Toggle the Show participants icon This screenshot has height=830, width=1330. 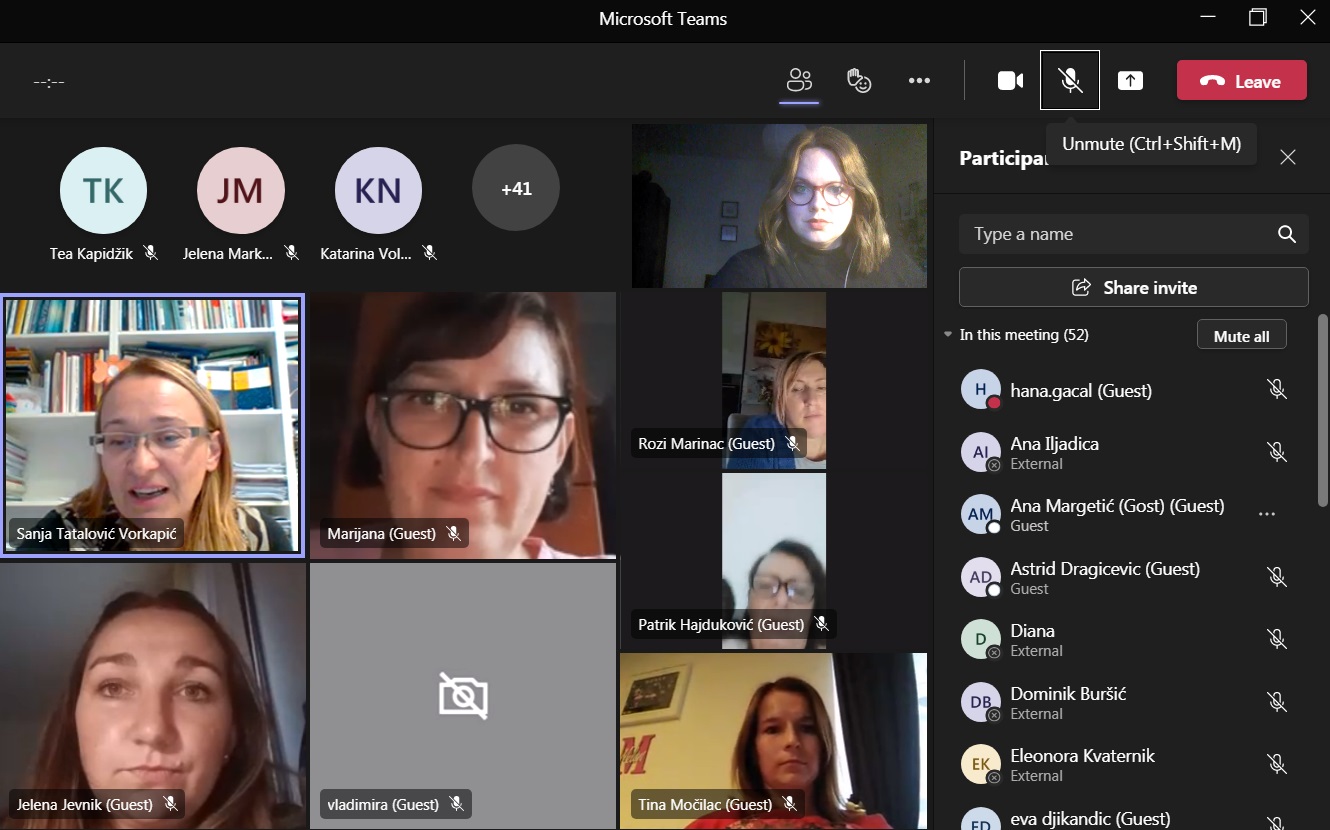click(x=799, y=80)
